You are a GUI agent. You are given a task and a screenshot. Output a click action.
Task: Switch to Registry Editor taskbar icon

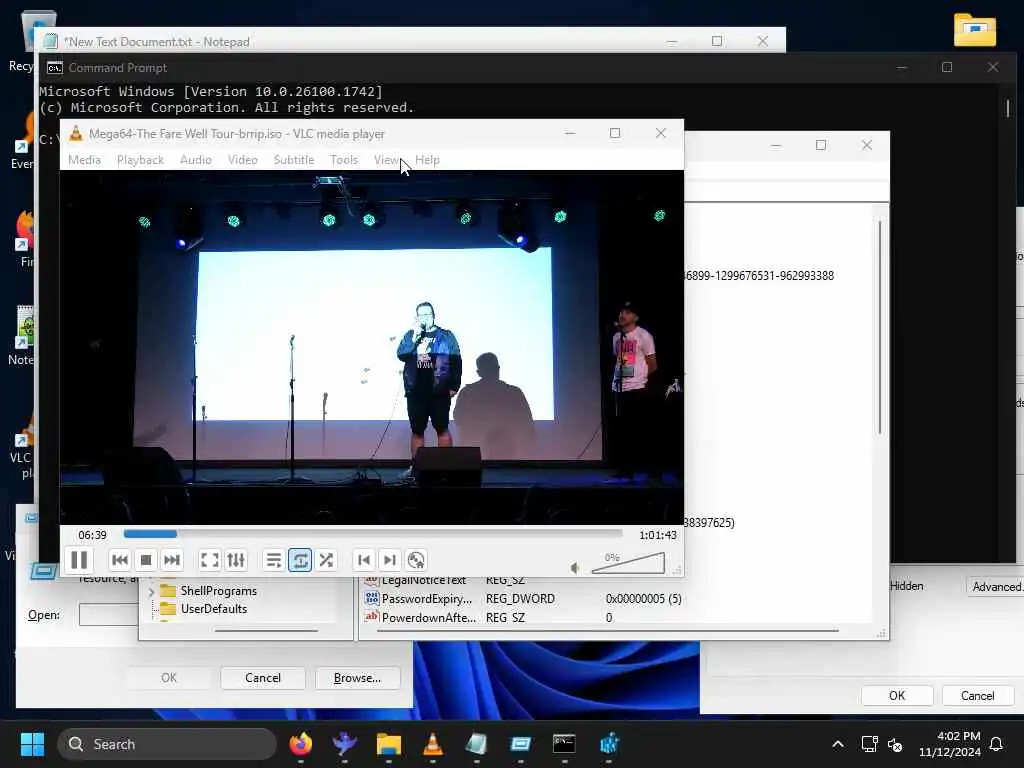[x=609, y=744]
